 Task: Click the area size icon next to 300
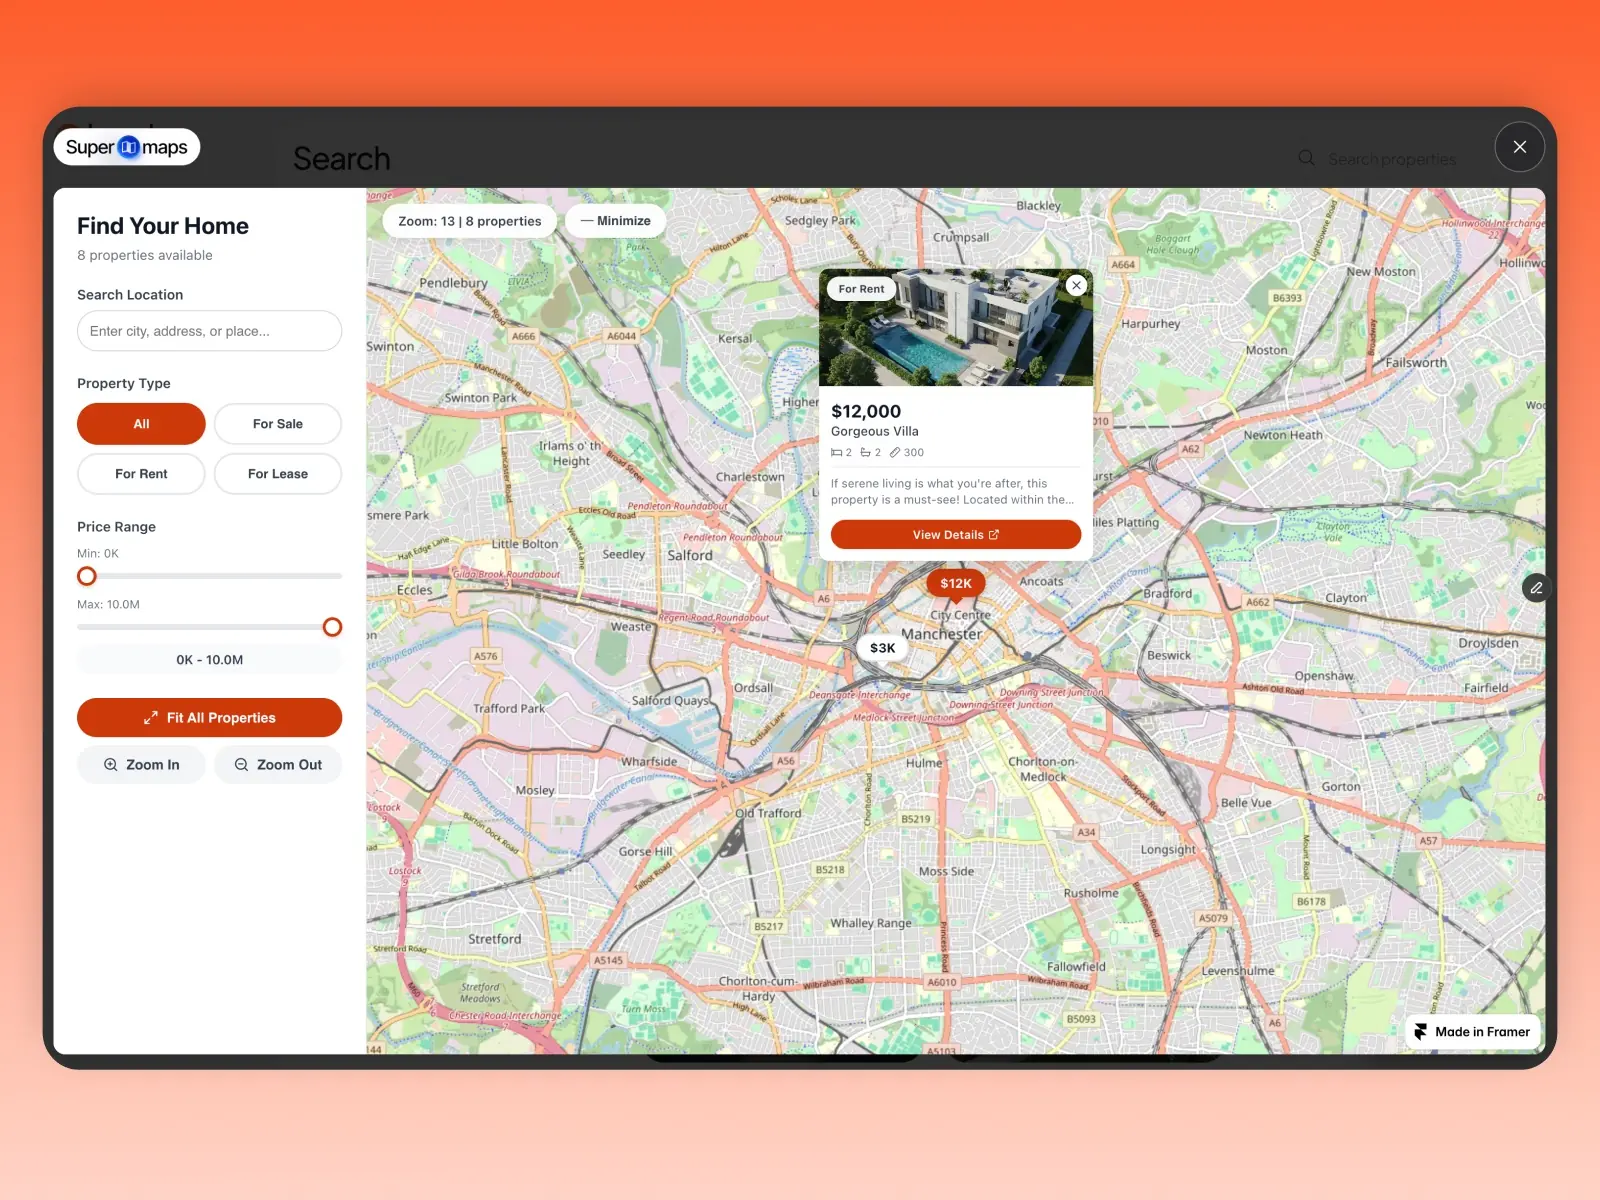point(897,452)
